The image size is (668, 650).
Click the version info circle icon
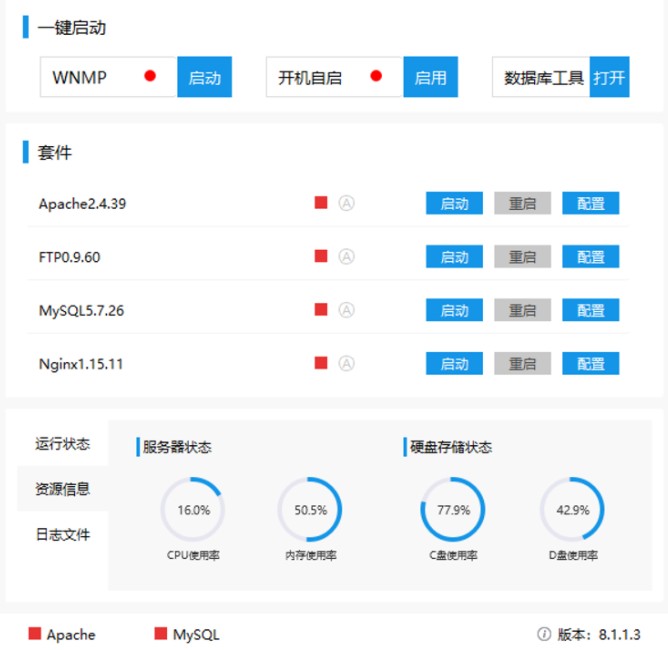pyautogui.click(x=544, y=634)
